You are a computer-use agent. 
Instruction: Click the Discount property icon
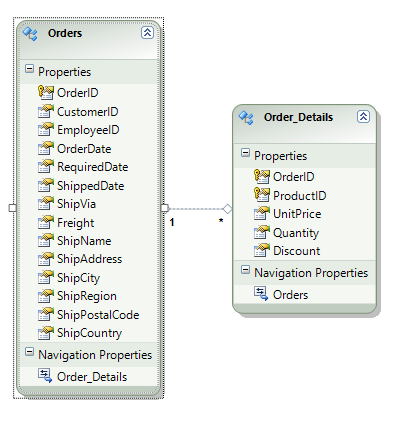pyautogui.click(x=262, y=250)
